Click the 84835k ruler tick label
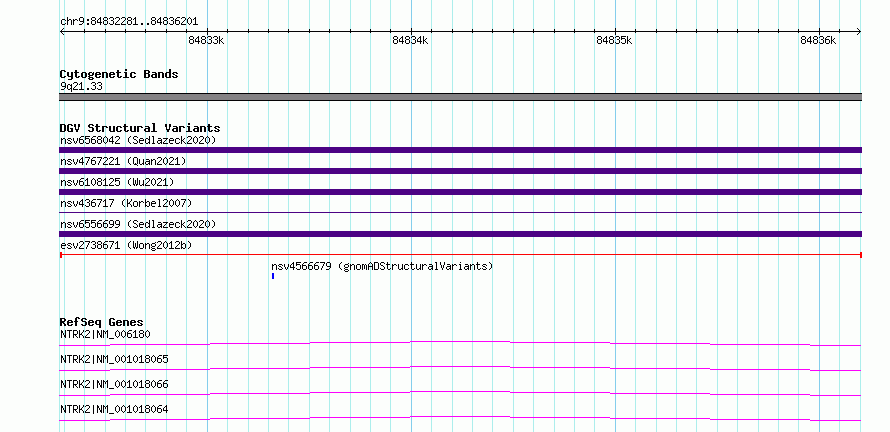This screenshot has width=890, height=432. pos(615,40)
